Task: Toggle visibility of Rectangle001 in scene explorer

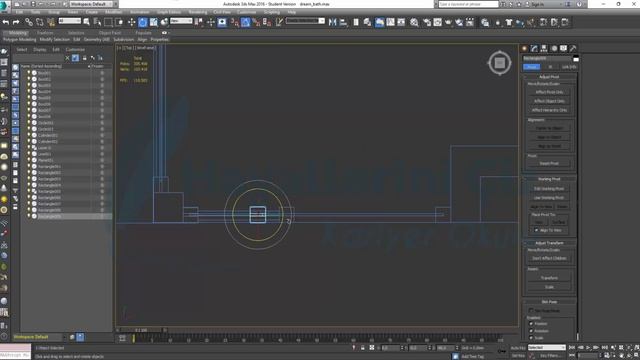Action: coord(29,166)
